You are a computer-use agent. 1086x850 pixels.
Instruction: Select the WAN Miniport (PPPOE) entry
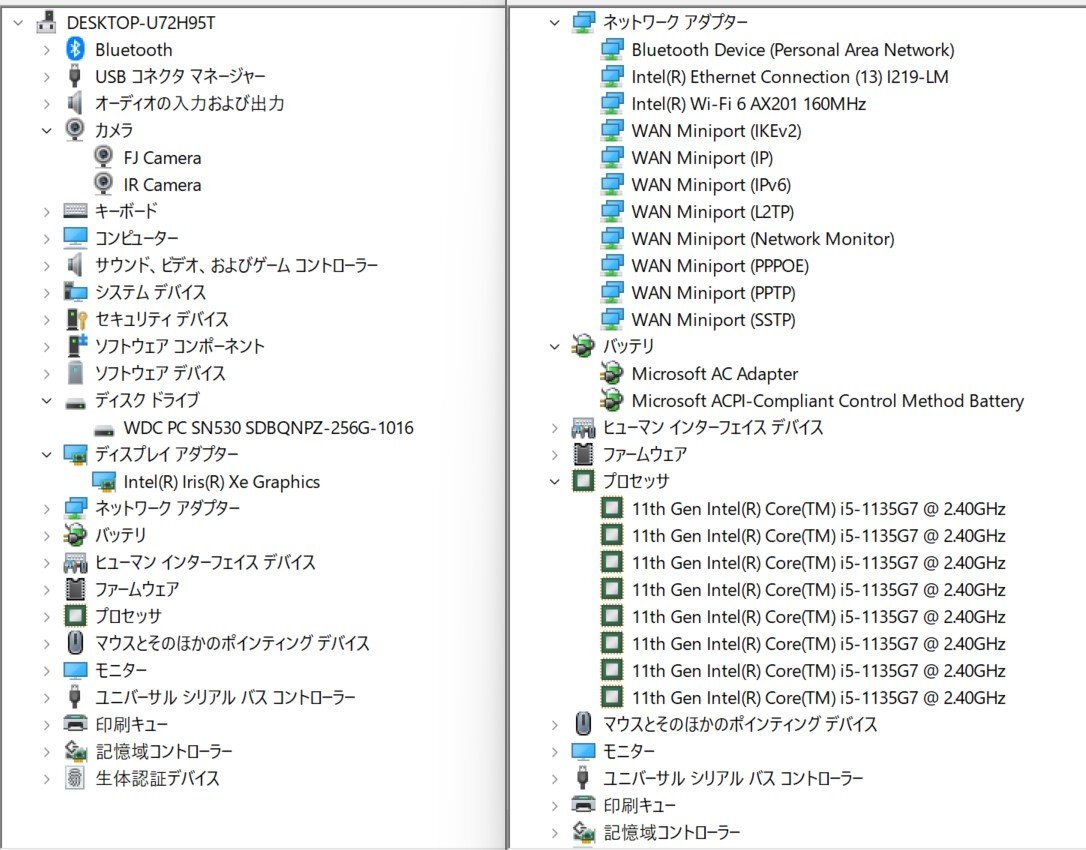point(720,266)
